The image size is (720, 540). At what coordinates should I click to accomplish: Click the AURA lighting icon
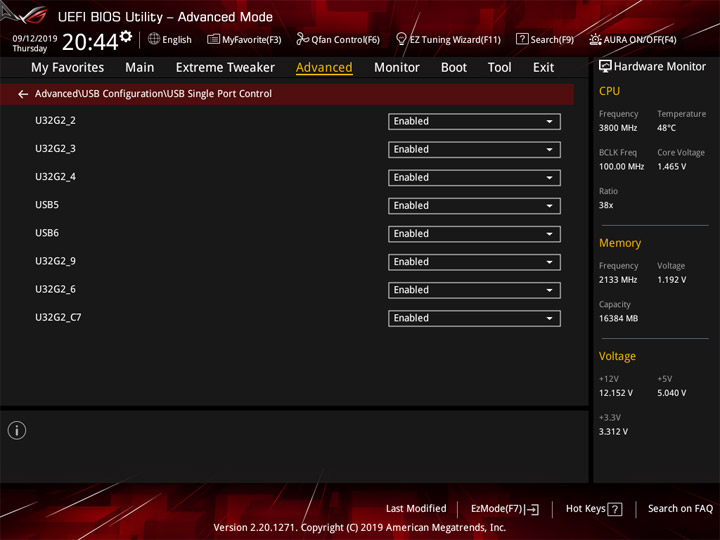[x=595, y=39]
